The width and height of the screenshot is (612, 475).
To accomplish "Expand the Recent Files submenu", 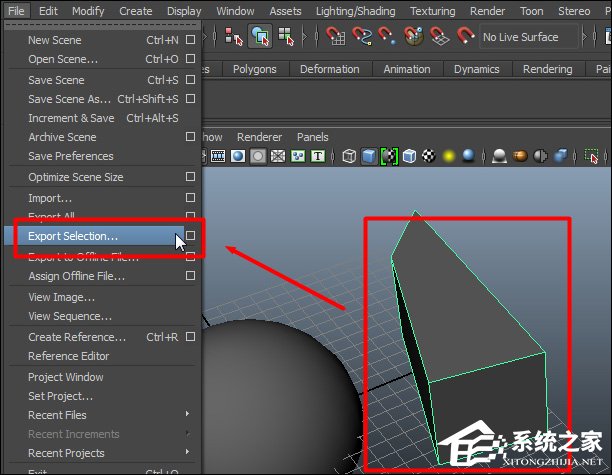I will [x=187, y=415].
